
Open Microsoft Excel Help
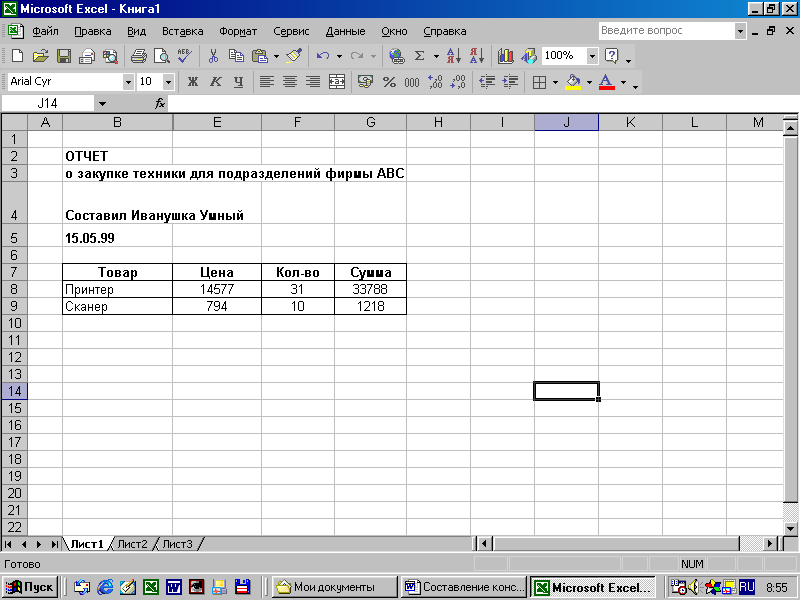[x=611, y=56]
